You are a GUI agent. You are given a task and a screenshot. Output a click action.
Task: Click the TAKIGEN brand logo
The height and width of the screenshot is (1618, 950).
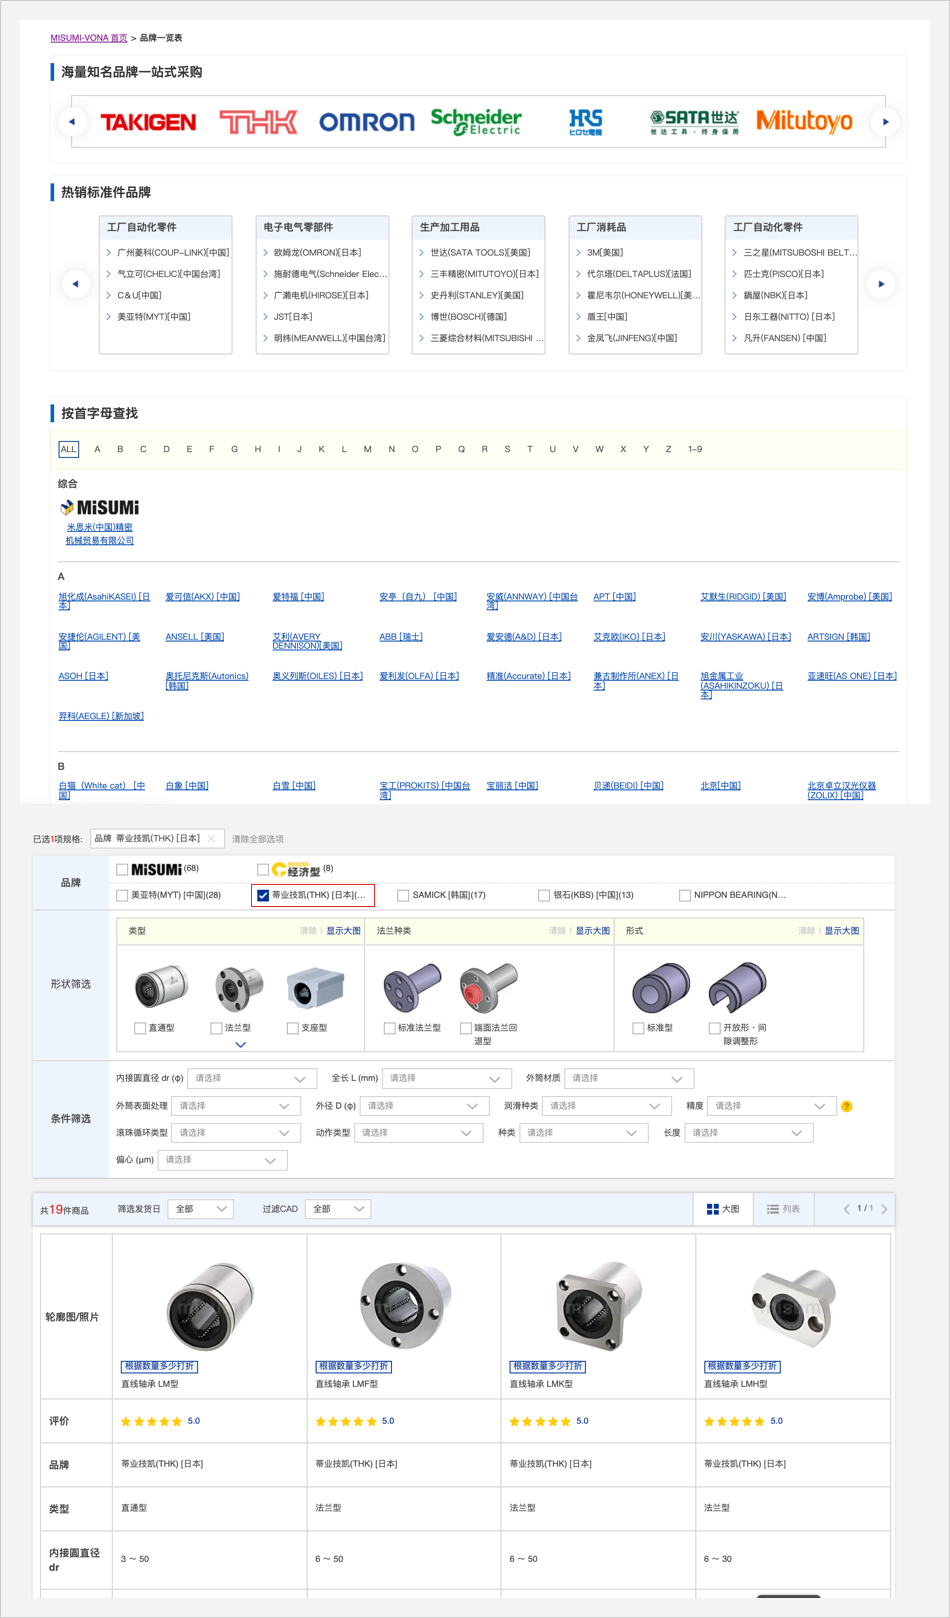click(x=148, y=122)
